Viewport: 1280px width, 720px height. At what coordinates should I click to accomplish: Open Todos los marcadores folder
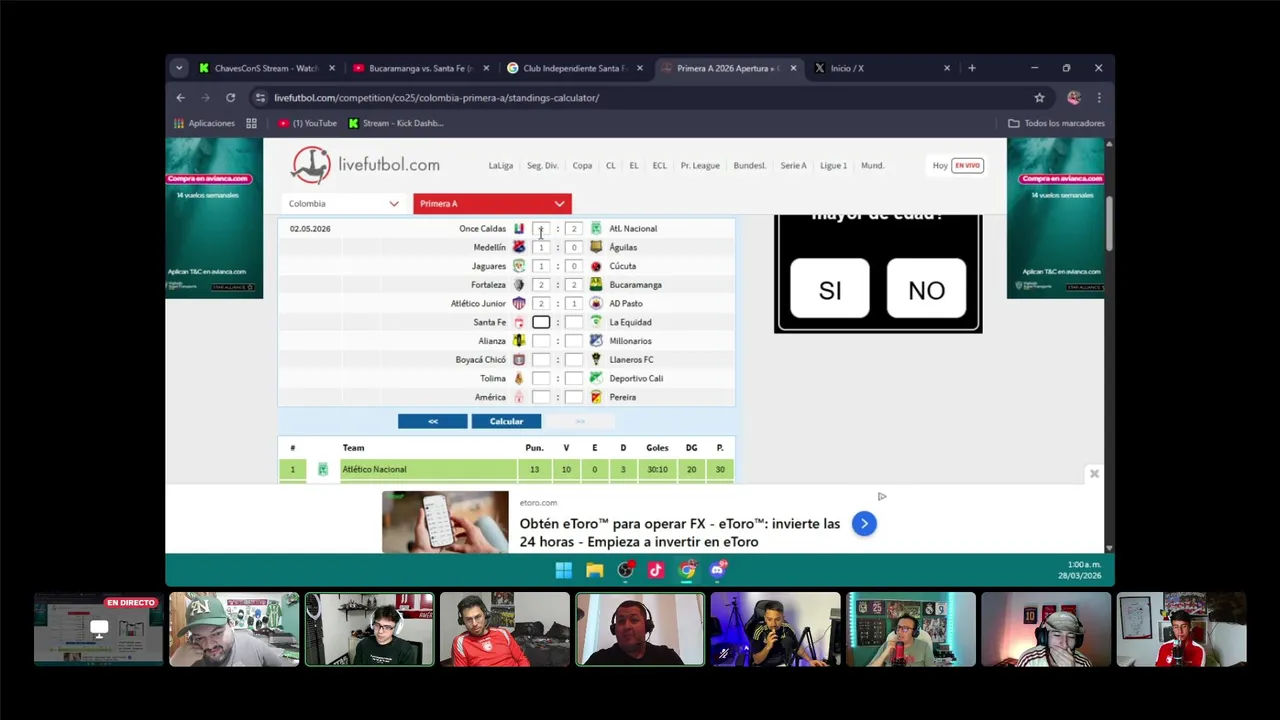pos(1056,123)
